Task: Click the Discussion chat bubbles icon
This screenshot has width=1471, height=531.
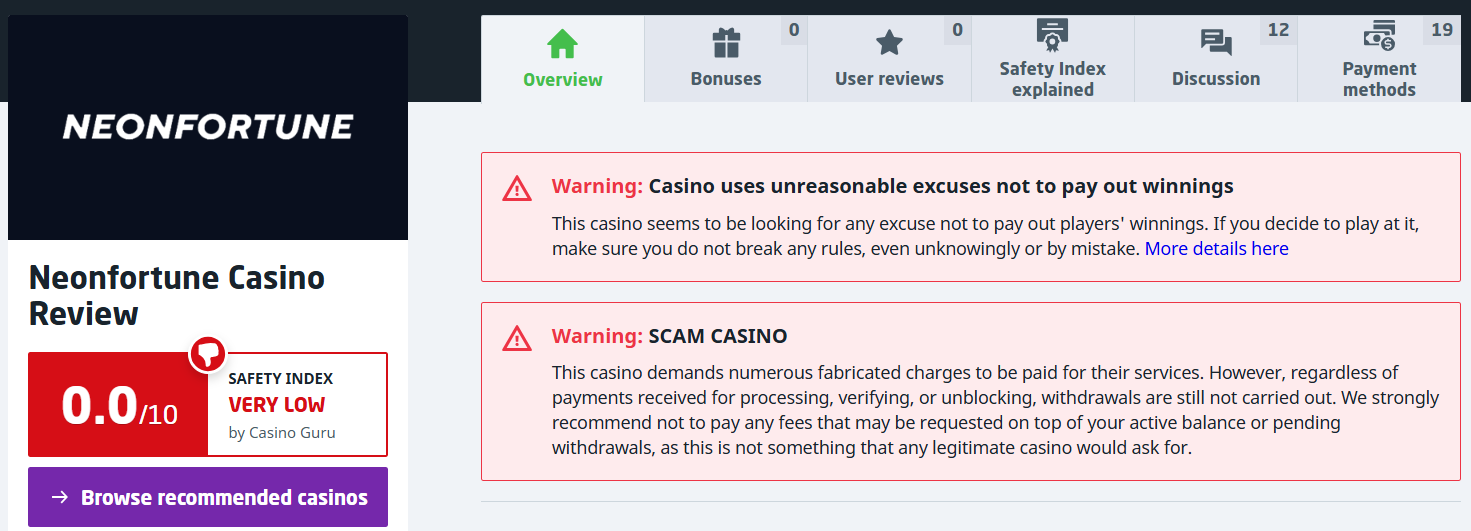Action: click(x=1216, y=43)
